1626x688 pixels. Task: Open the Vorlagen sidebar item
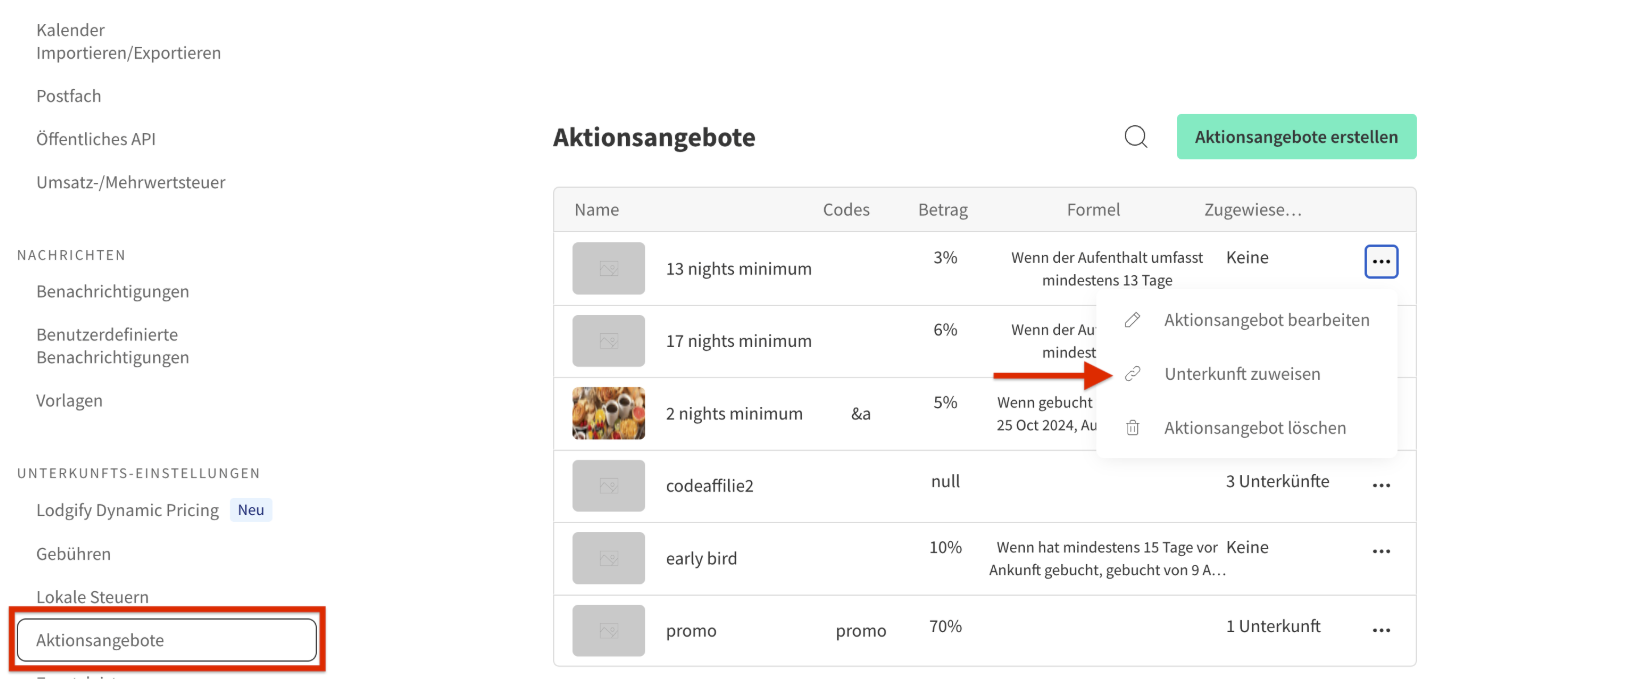69,400
